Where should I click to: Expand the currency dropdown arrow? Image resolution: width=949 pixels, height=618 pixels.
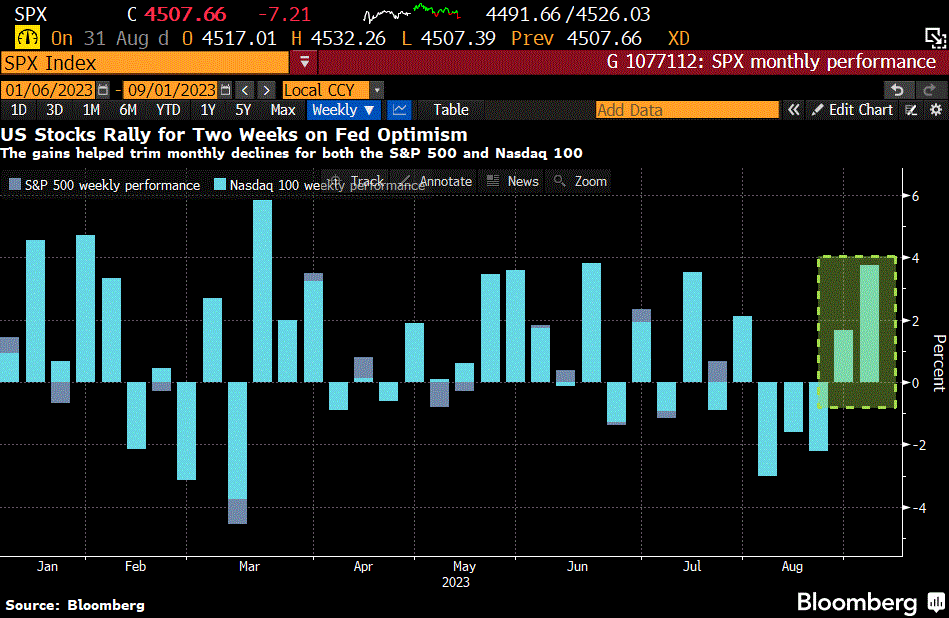pyautogui.click(x=377, y=90)
